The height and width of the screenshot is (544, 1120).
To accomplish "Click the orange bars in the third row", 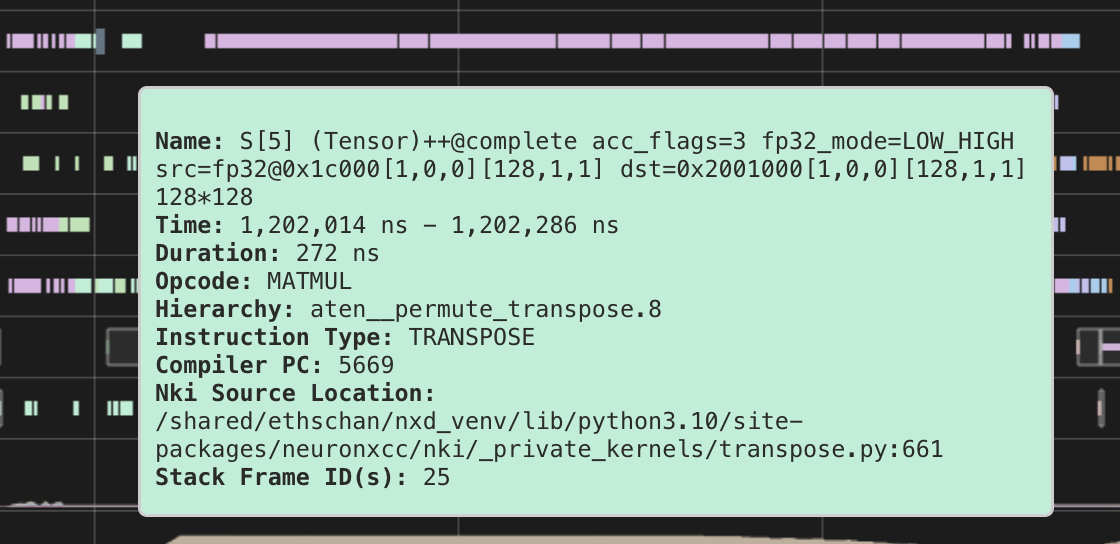I will tap(1098, 163).
